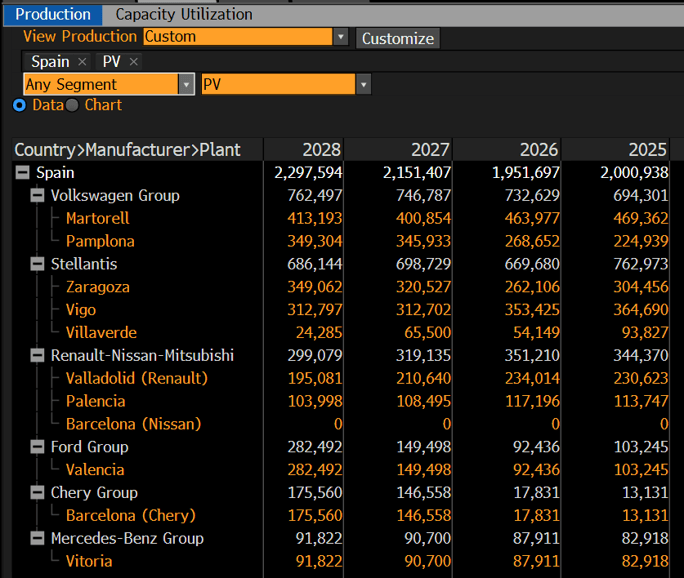The width and height of the screenshot is (684, 578).
Task: Click the Country>Manufacturer>Plant column header
Action: (137, 150)
